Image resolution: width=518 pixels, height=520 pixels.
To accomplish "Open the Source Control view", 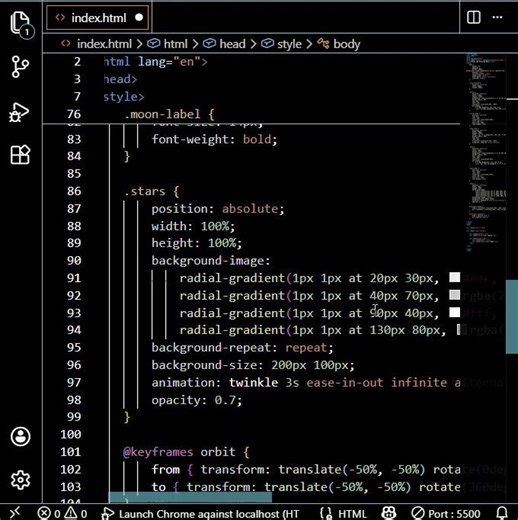I will pos(20,67).
